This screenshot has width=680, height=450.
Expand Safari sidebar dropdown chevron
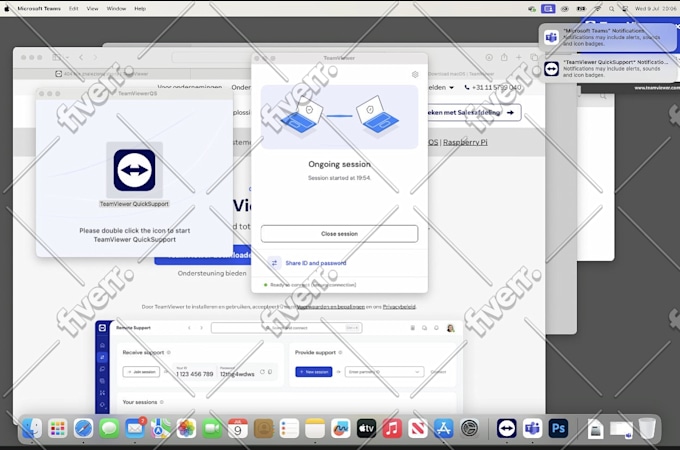(x=67, y=57)
